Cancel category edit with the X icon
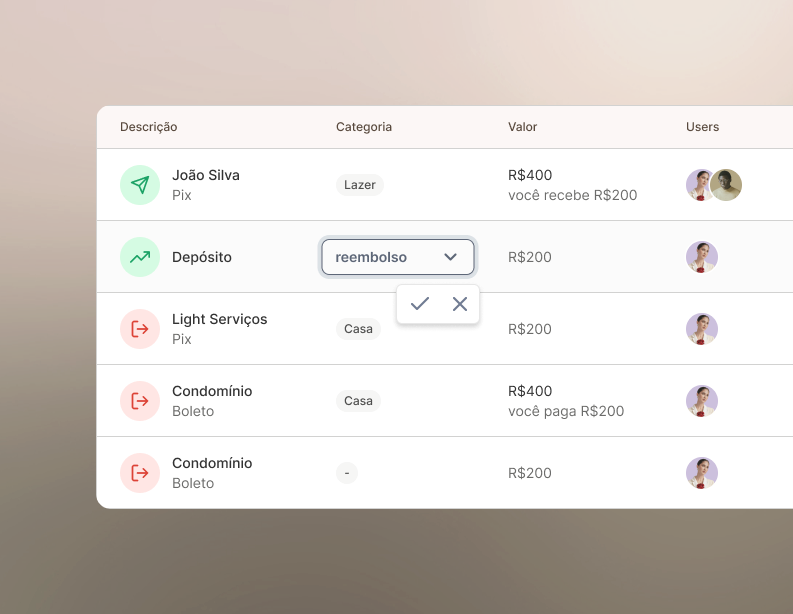The image size is (793, 614). [460, 304]
